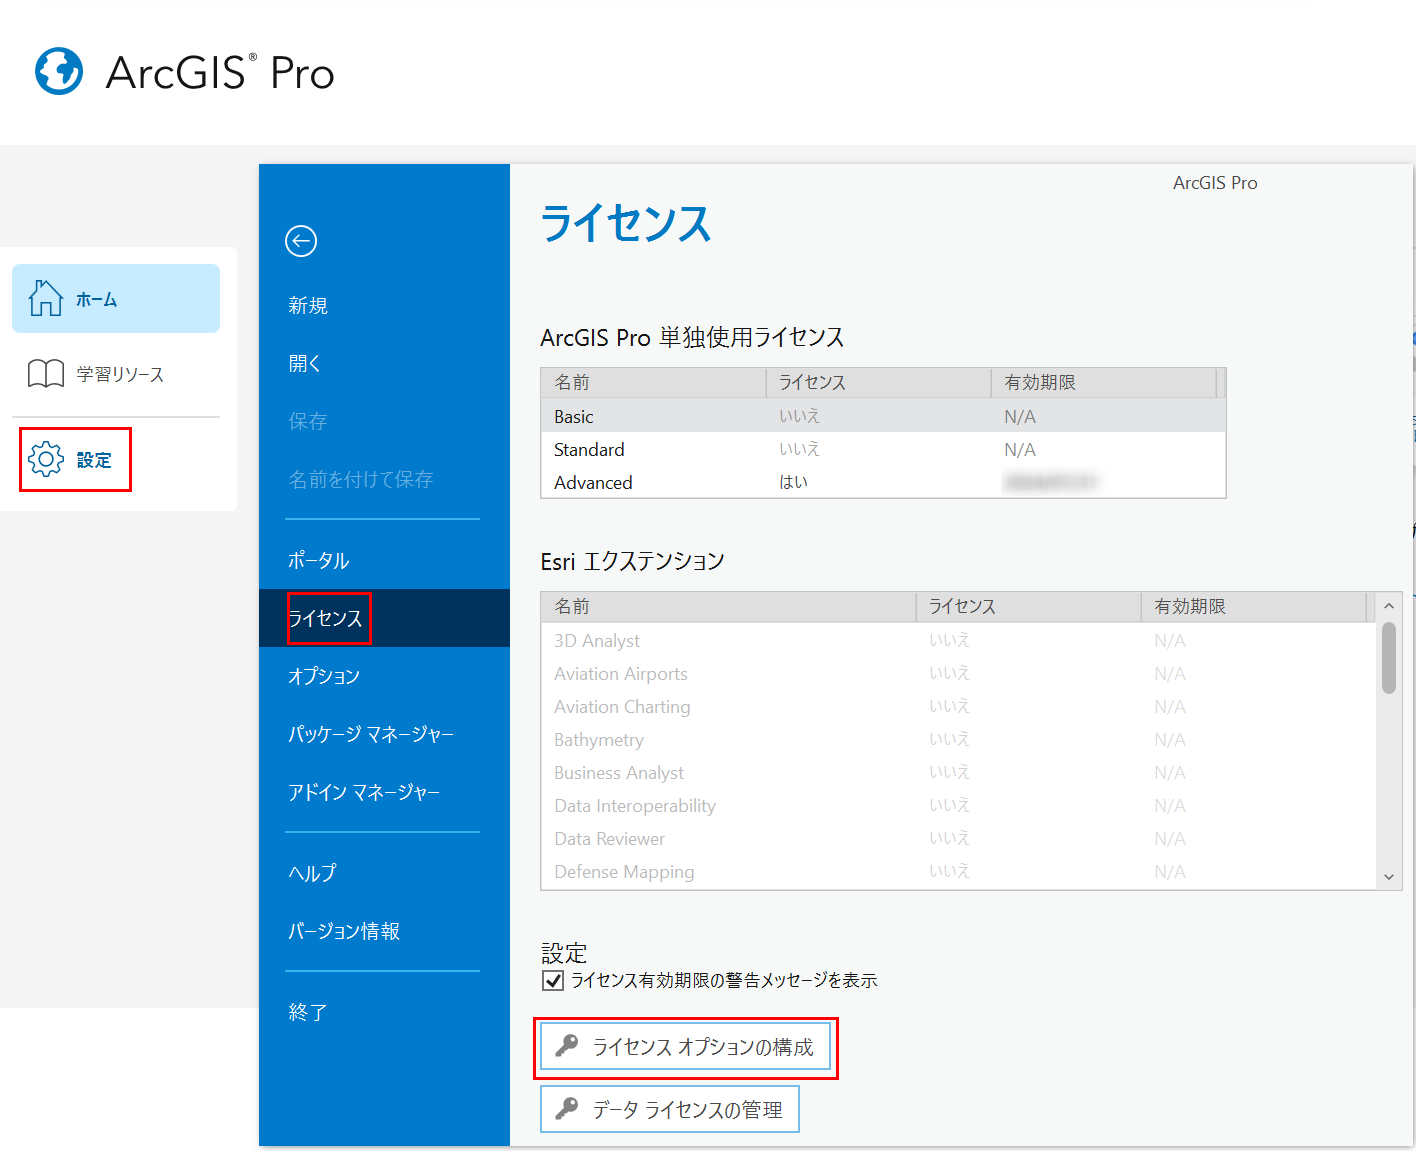Click key icon on データ ライセンスの管理 button
The height and width of the screenshot is (1151, 1416).
pos(567,1108)
